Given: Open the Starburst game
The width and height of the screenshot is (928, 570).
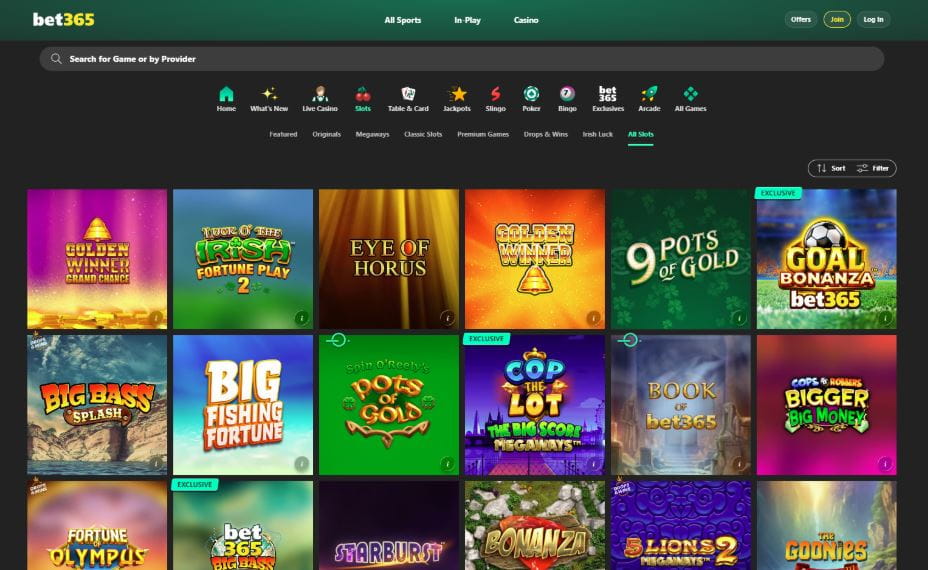Looking at the screenshot, I should pyautogui.click(x=389, y=526).
